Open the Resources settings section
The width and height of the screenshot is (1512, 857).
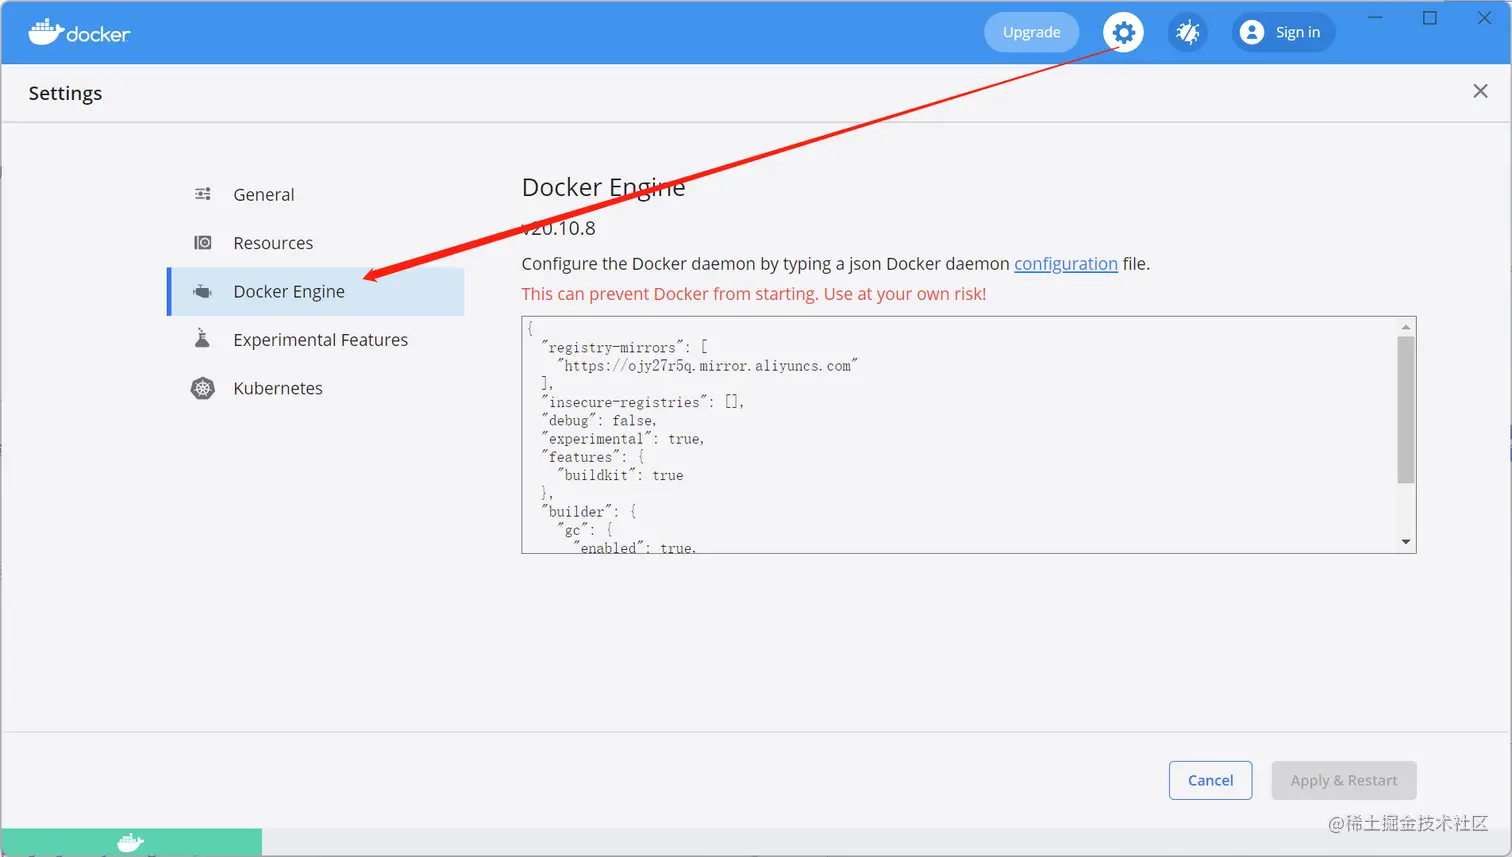[x=315, y=243]
